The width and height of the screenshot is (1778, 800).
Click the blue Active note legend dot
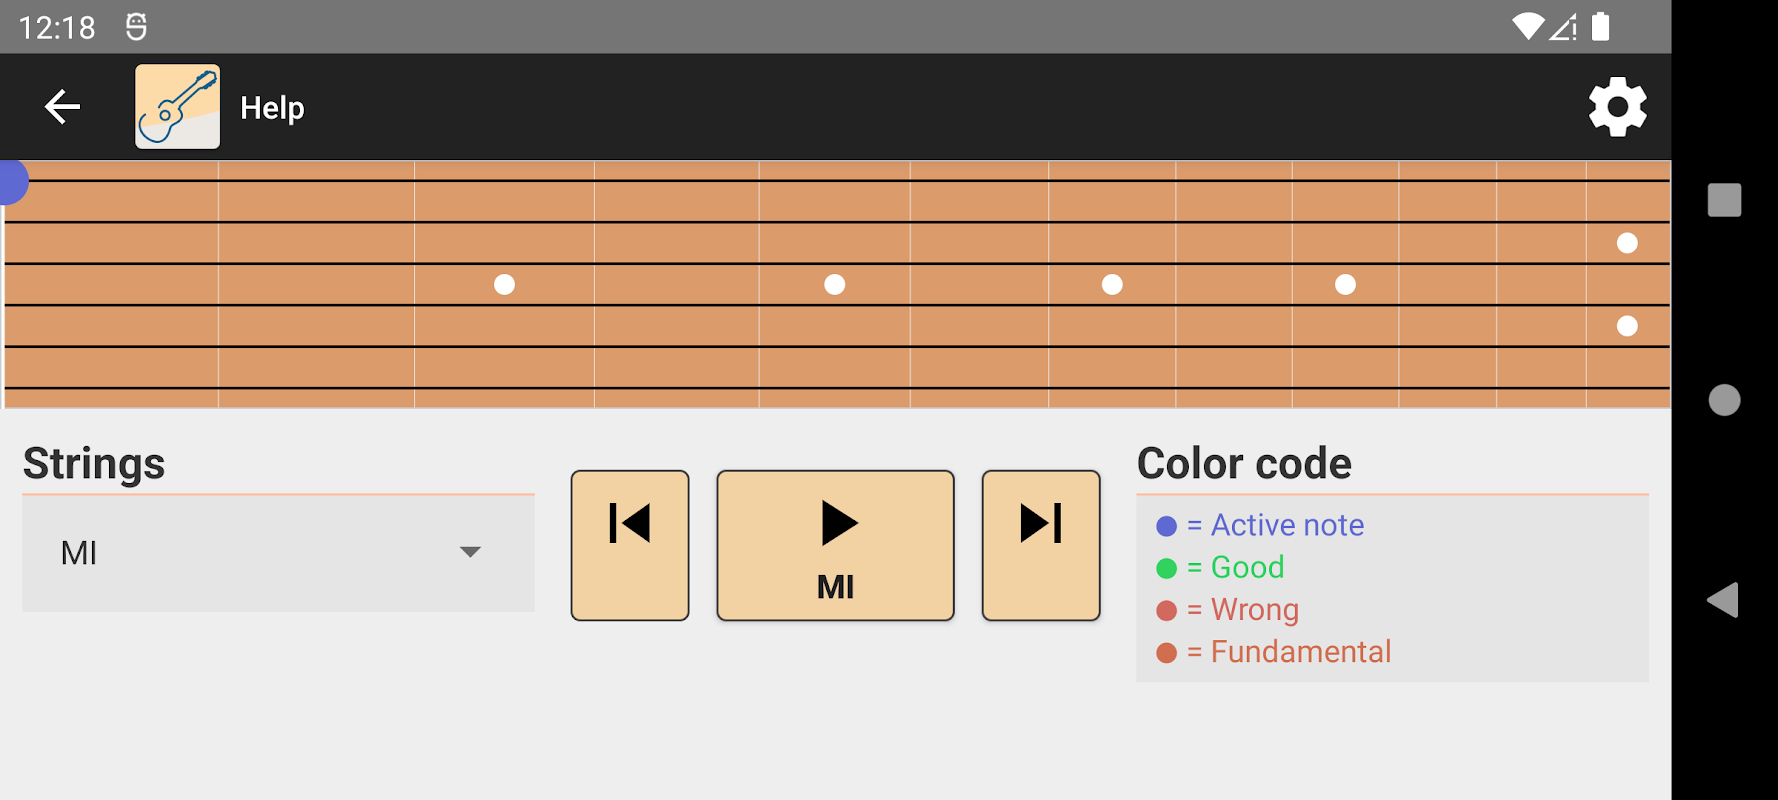[x=1166, y=526]
